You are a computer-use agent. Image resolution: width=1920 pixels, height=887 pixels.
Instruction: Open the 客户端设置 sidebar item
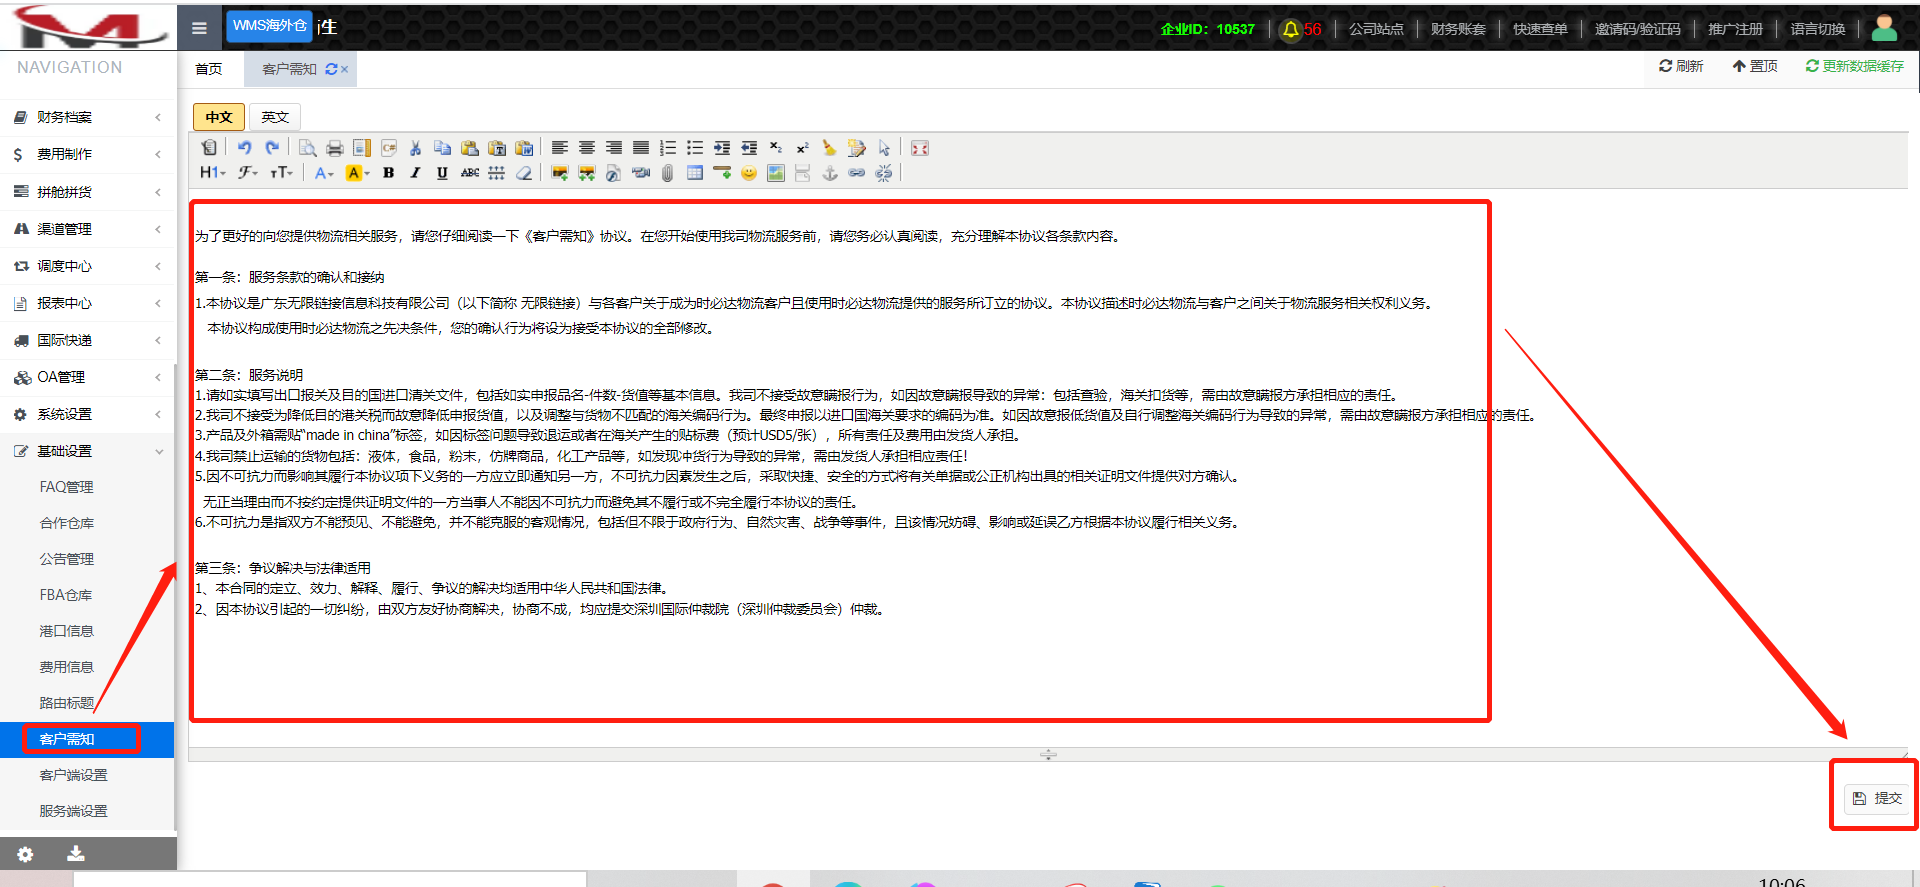click(73, 775)
